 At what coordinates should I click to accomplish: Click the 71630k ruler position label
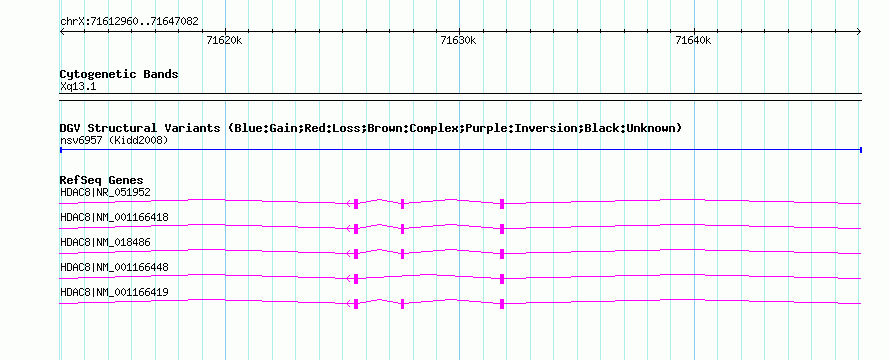click(x=459, y=40)
